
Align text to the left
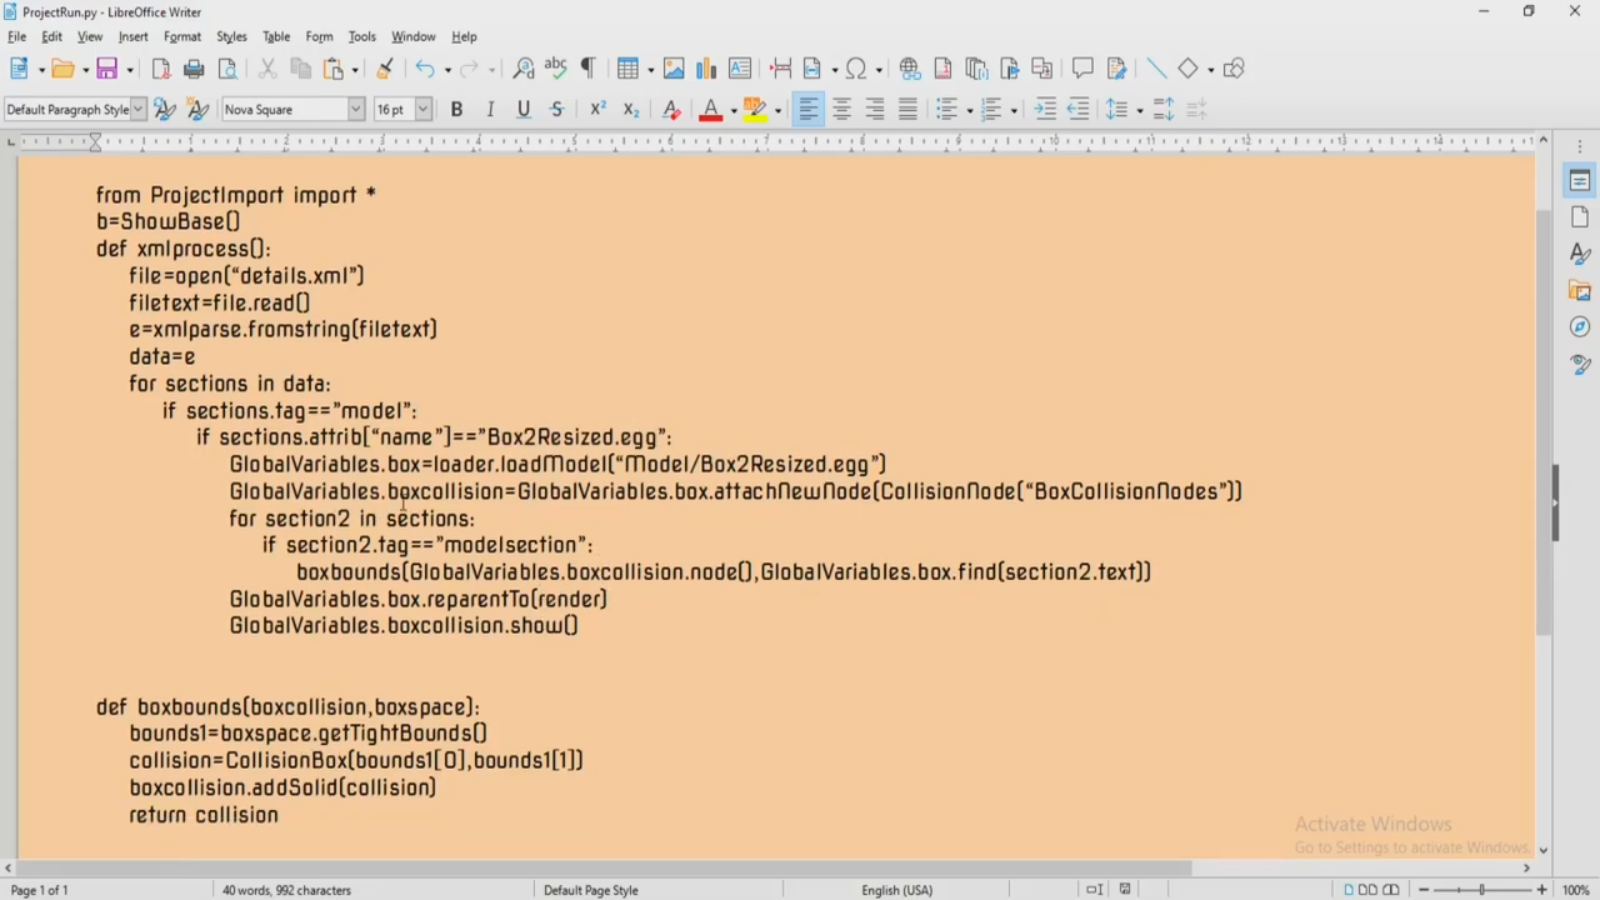pyautogui.click(x=808, y=109)
